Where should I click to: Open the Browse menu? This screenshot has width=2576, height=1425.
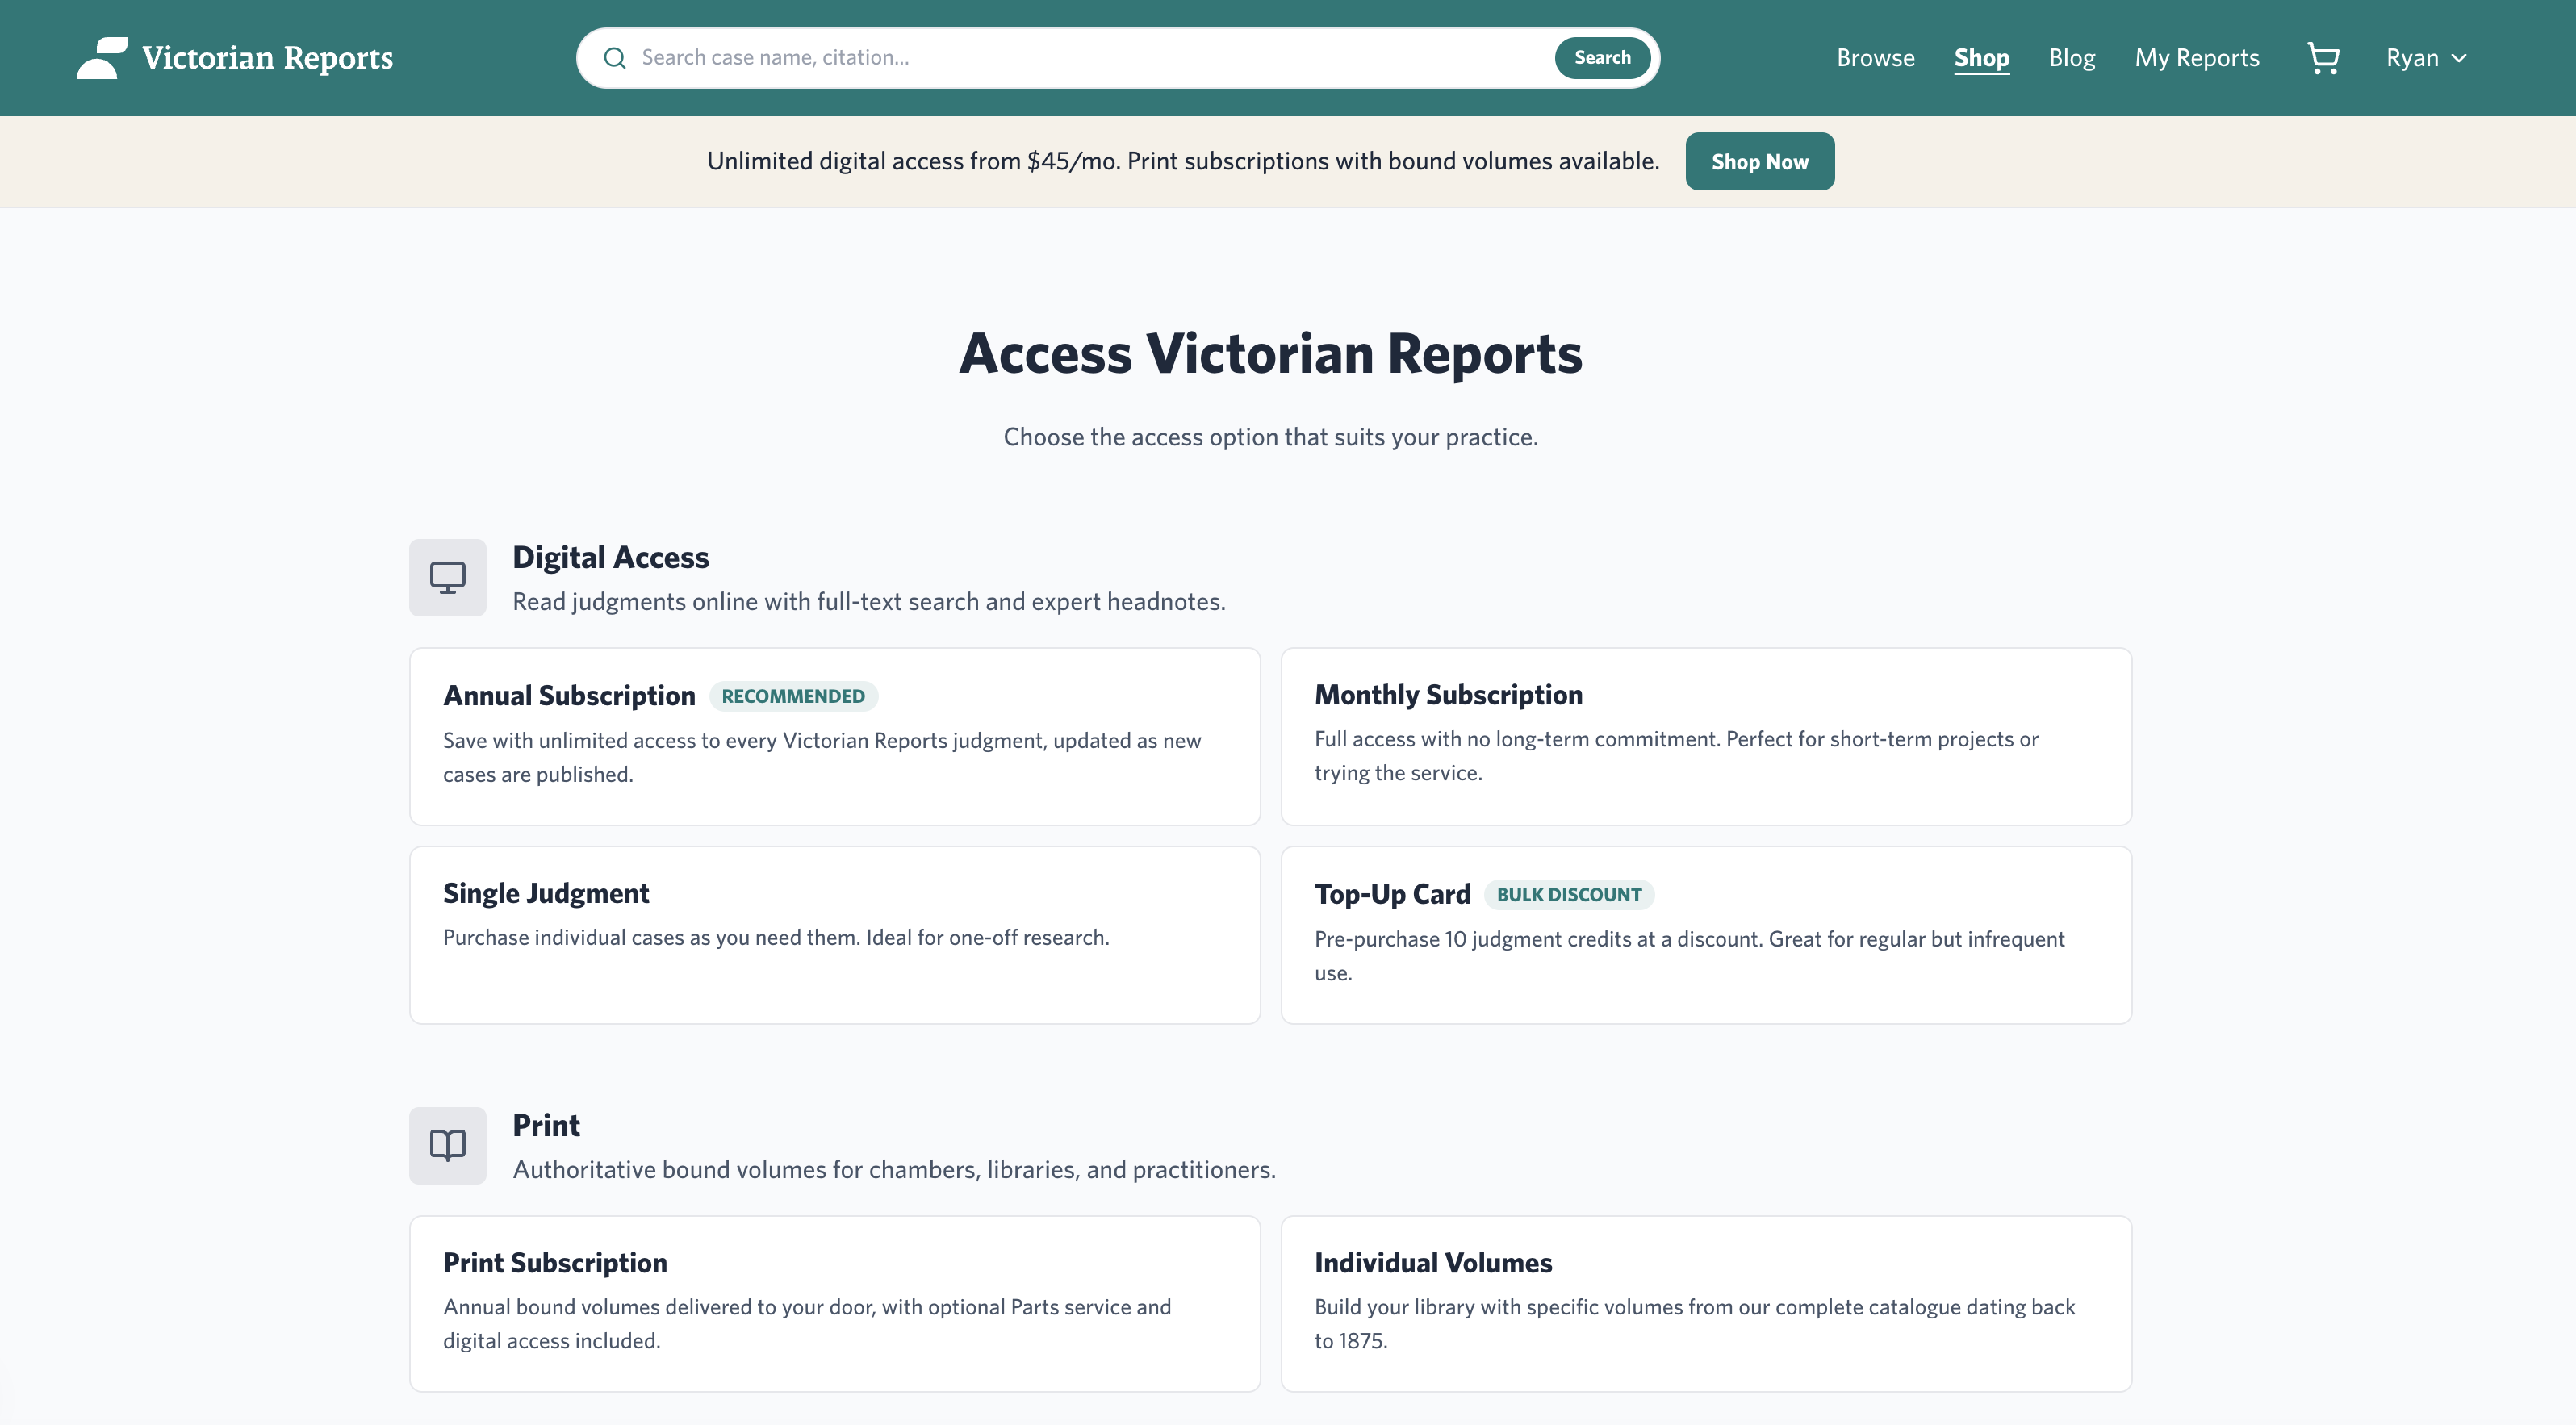pyautogui.click(x=1875, y=57)
